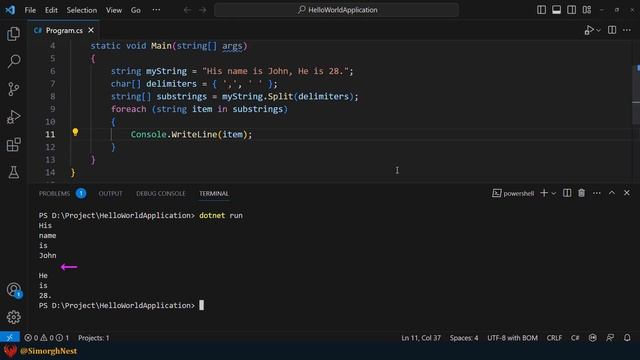Toggle bottom panel visibility in title bar
Image resolution: width=640 pixels, height=360 pixels.
(556, 10)
